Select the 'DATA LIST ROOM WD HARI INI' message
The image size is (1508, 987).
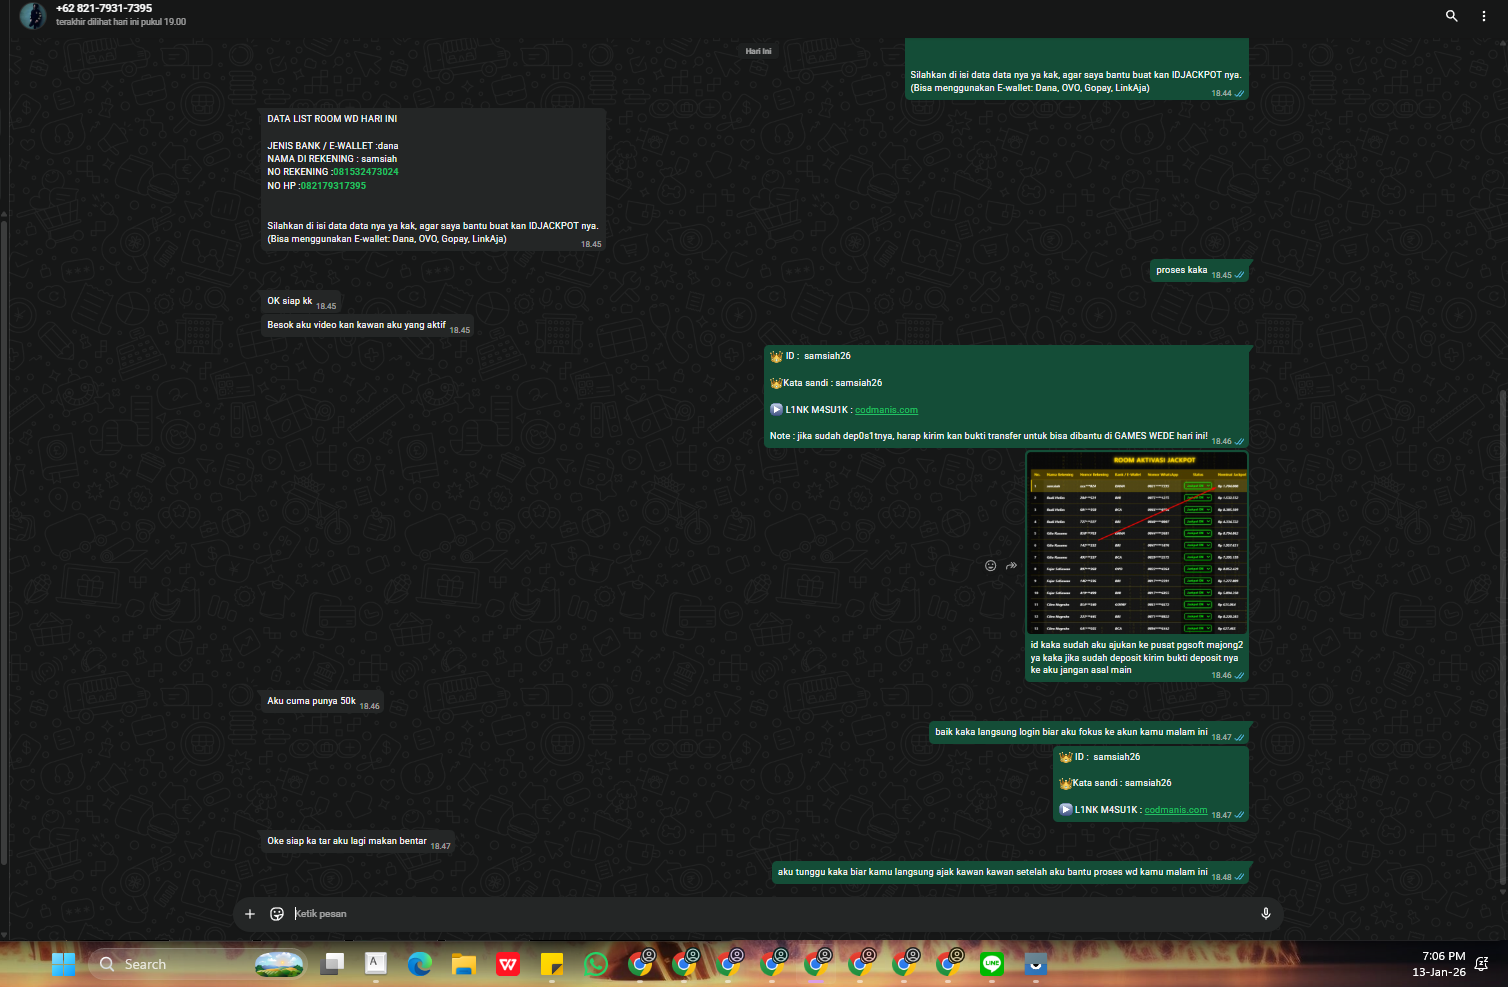(433, 179)
